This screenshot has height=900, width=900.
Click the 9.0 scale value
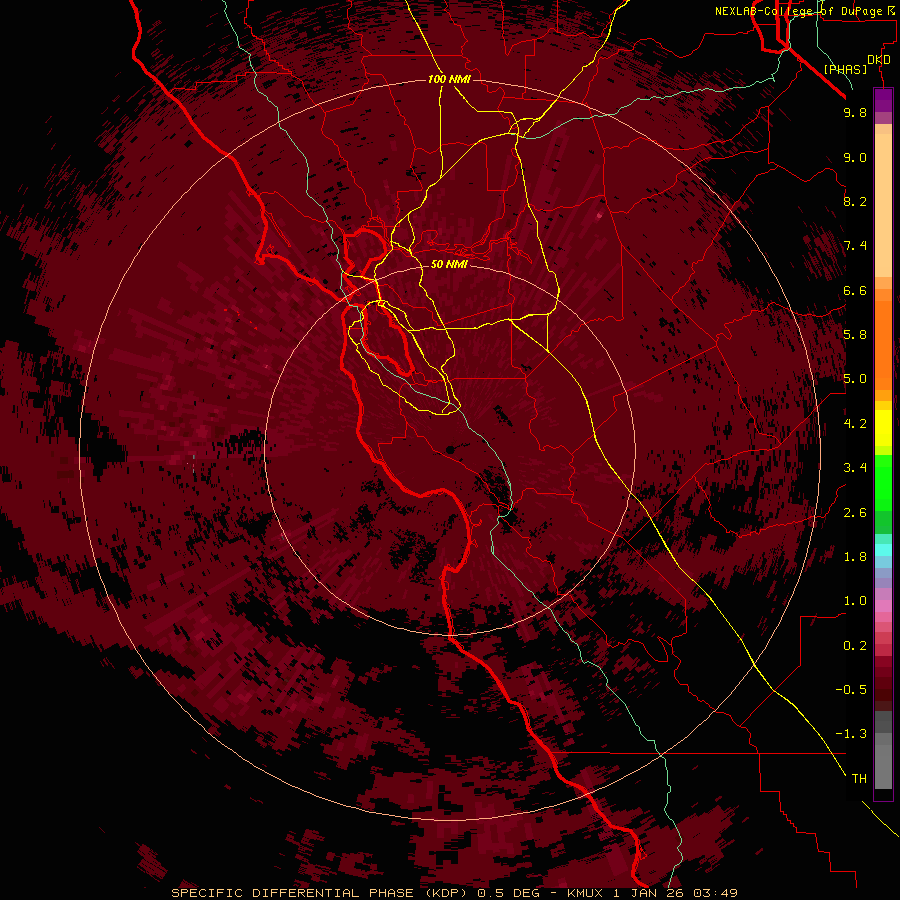pos(855,157)
